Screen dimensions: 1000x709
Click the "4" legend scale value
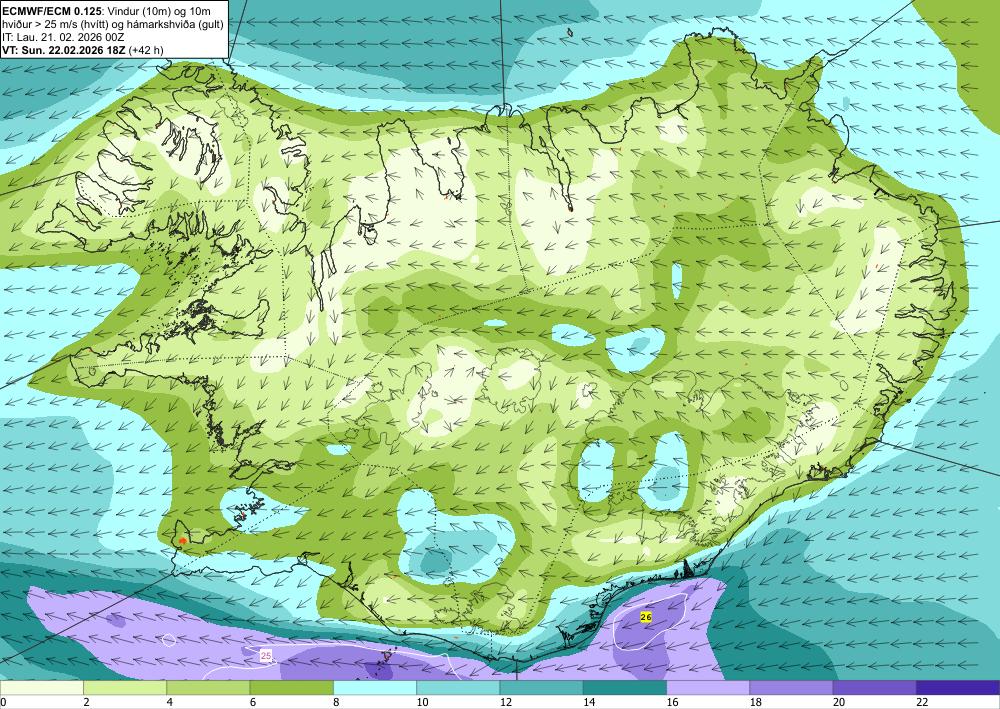[170, 702]
